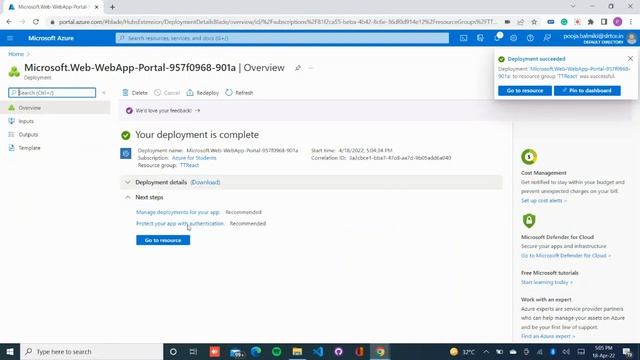Open the browser extensions puzzle icon
This screenshot has width=640, height=360.
590,22
